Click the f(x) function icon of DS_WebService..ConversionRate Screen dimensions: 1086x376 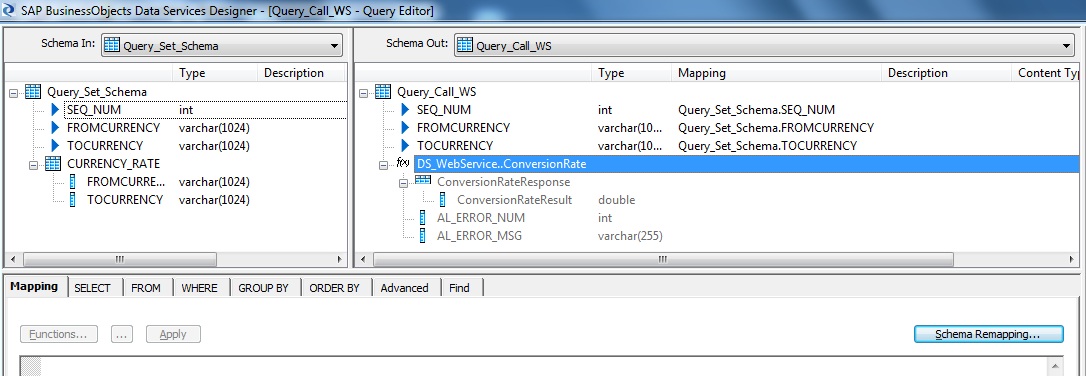click(403, 163)
